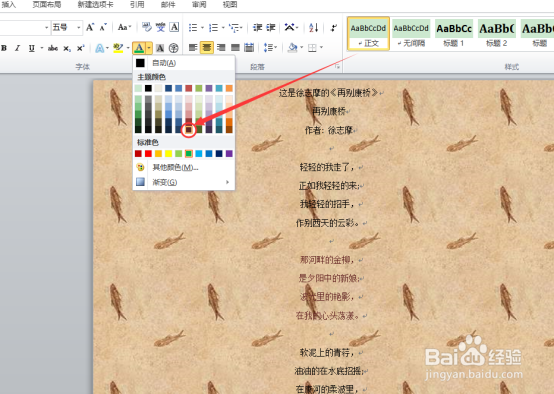
Task: Open the 新建选项卡 ribbon tab
Action: coord(95,5)
